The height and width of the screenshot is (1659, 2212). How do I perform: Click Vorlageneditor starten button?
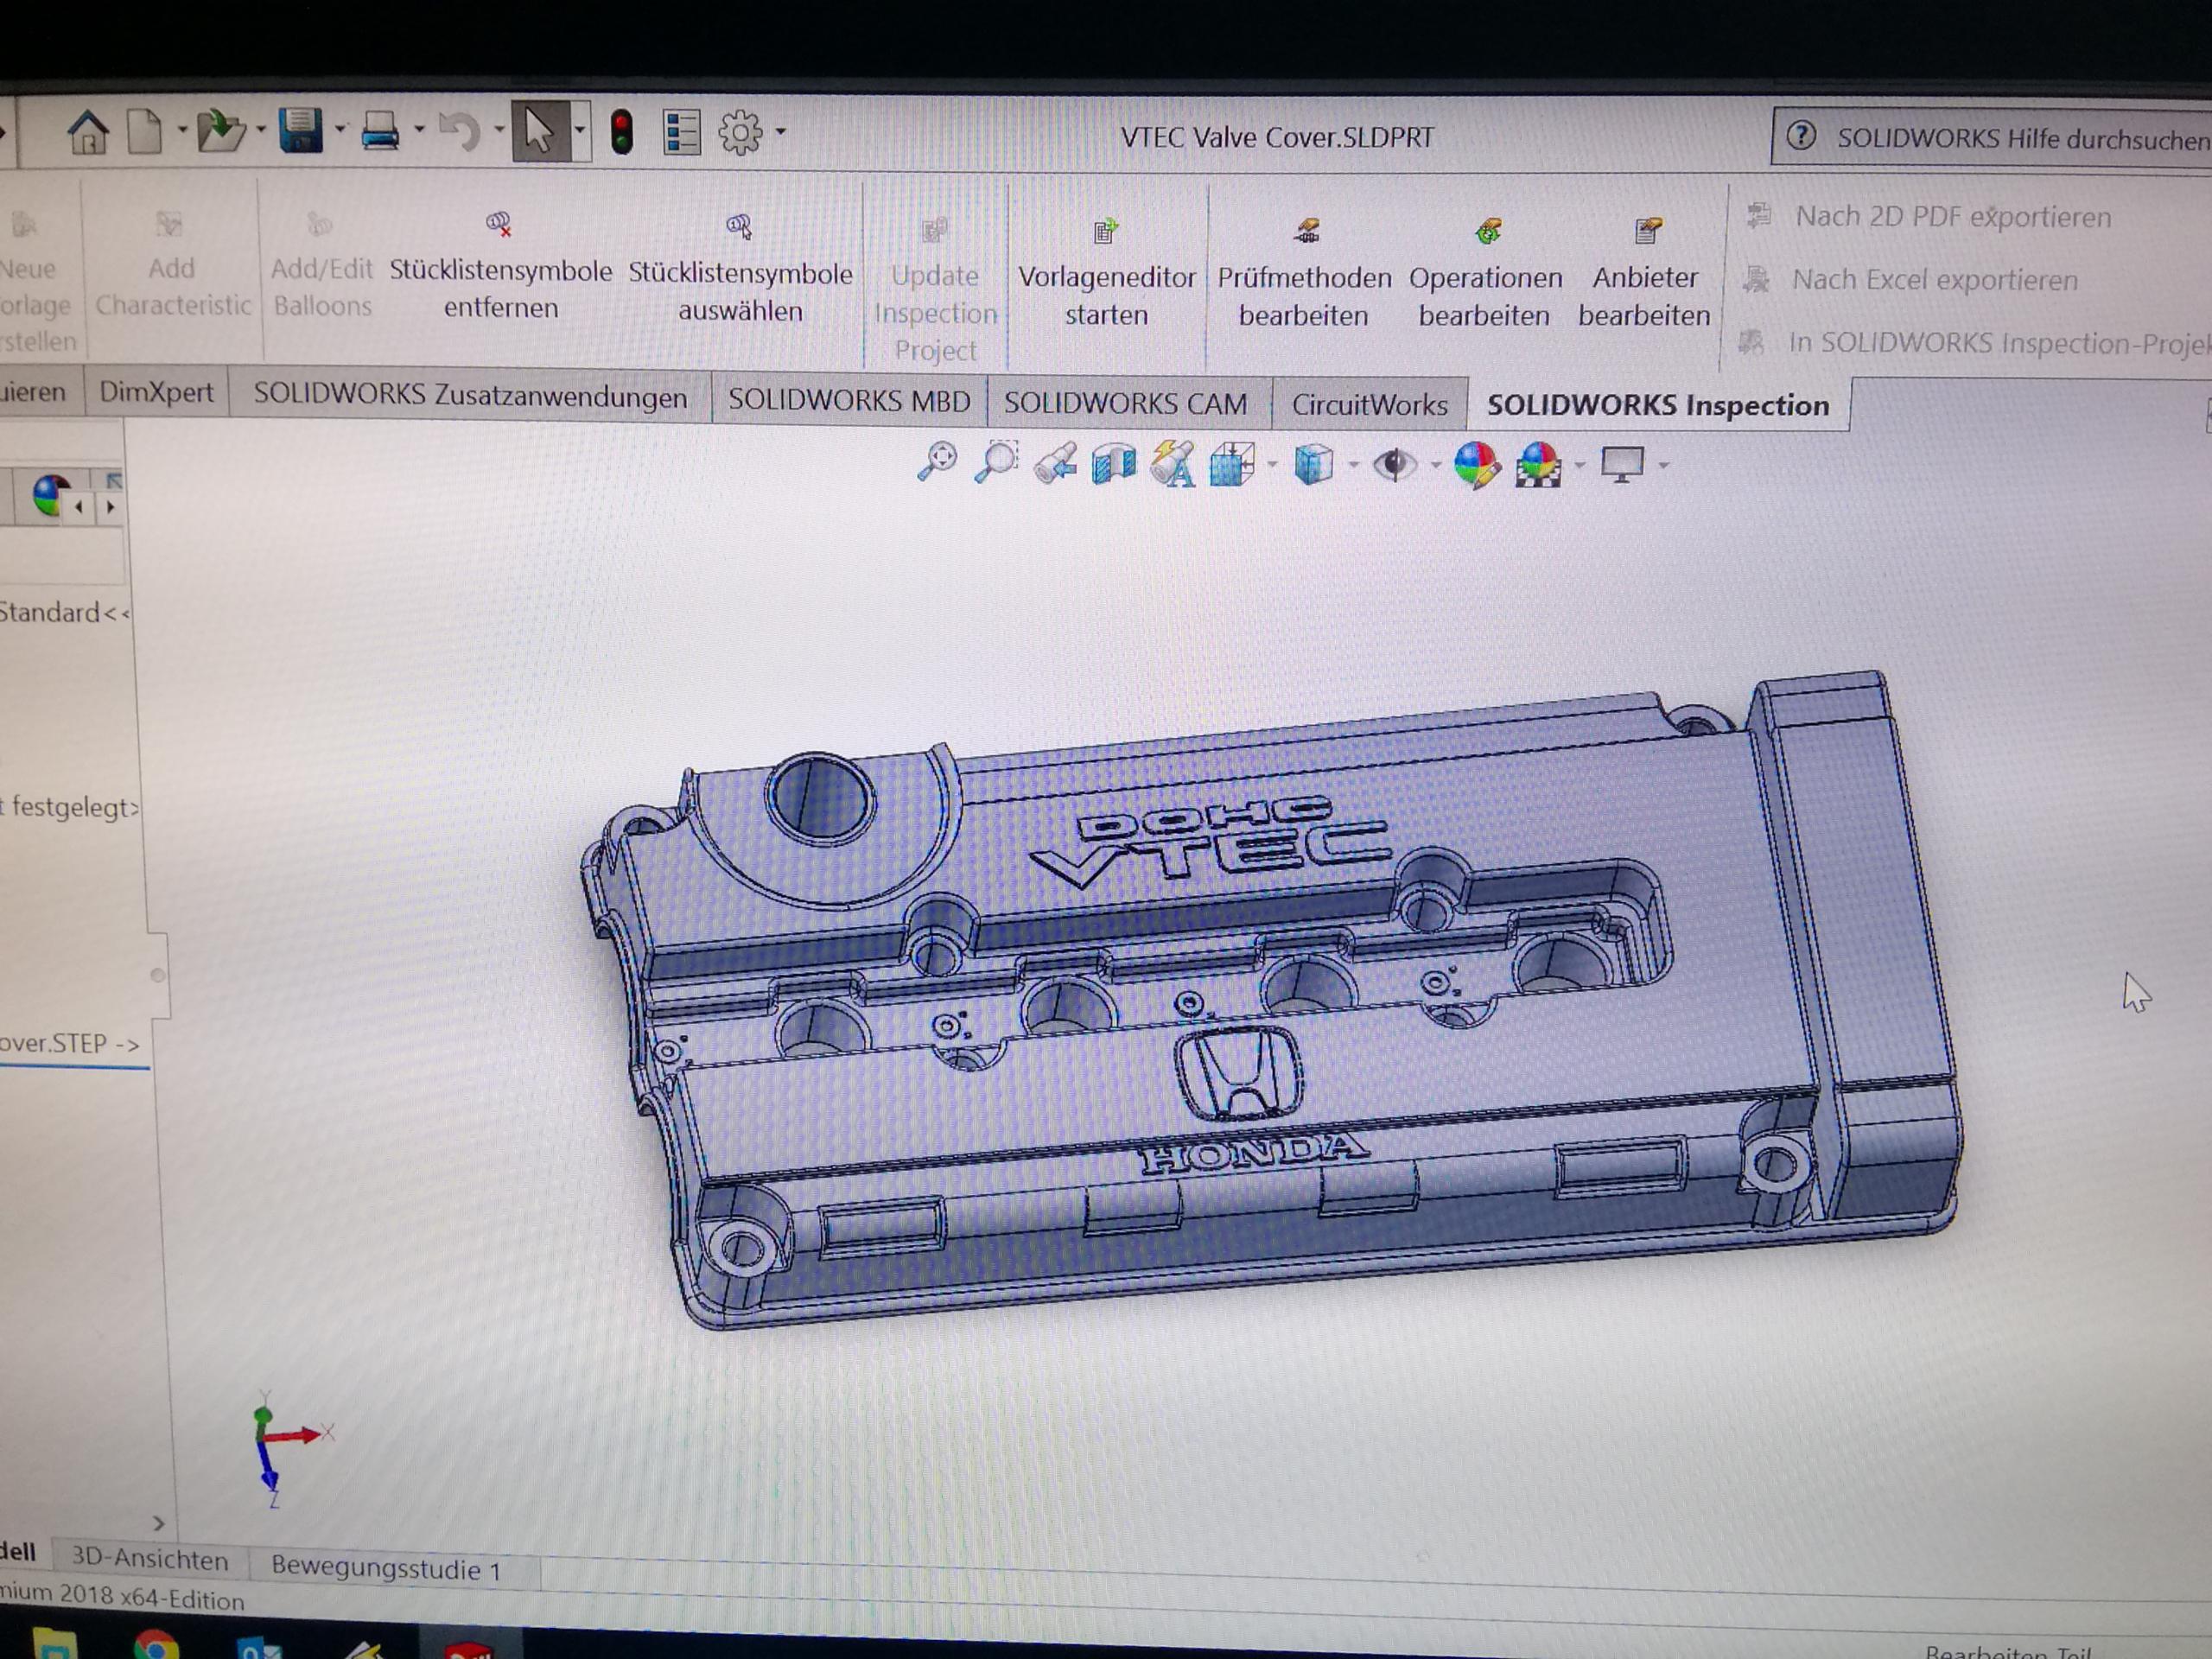pos(1106,273)
